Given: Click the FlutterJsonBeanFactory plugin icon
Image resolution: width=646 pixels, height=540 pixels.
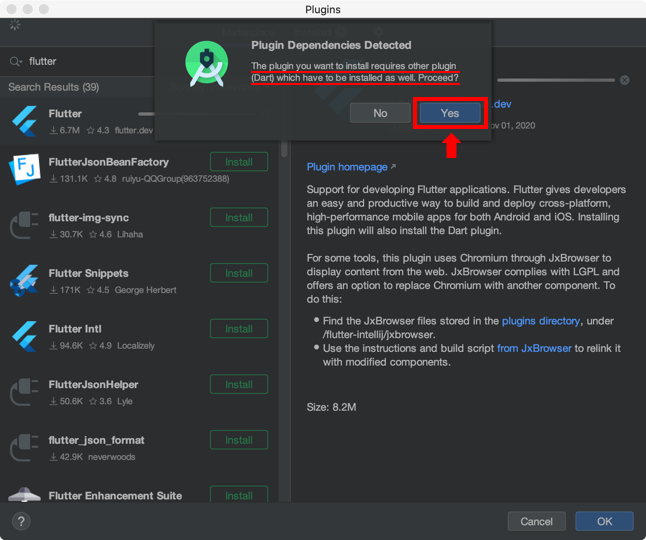Looking at the screenshot, I should click(25, 169).
